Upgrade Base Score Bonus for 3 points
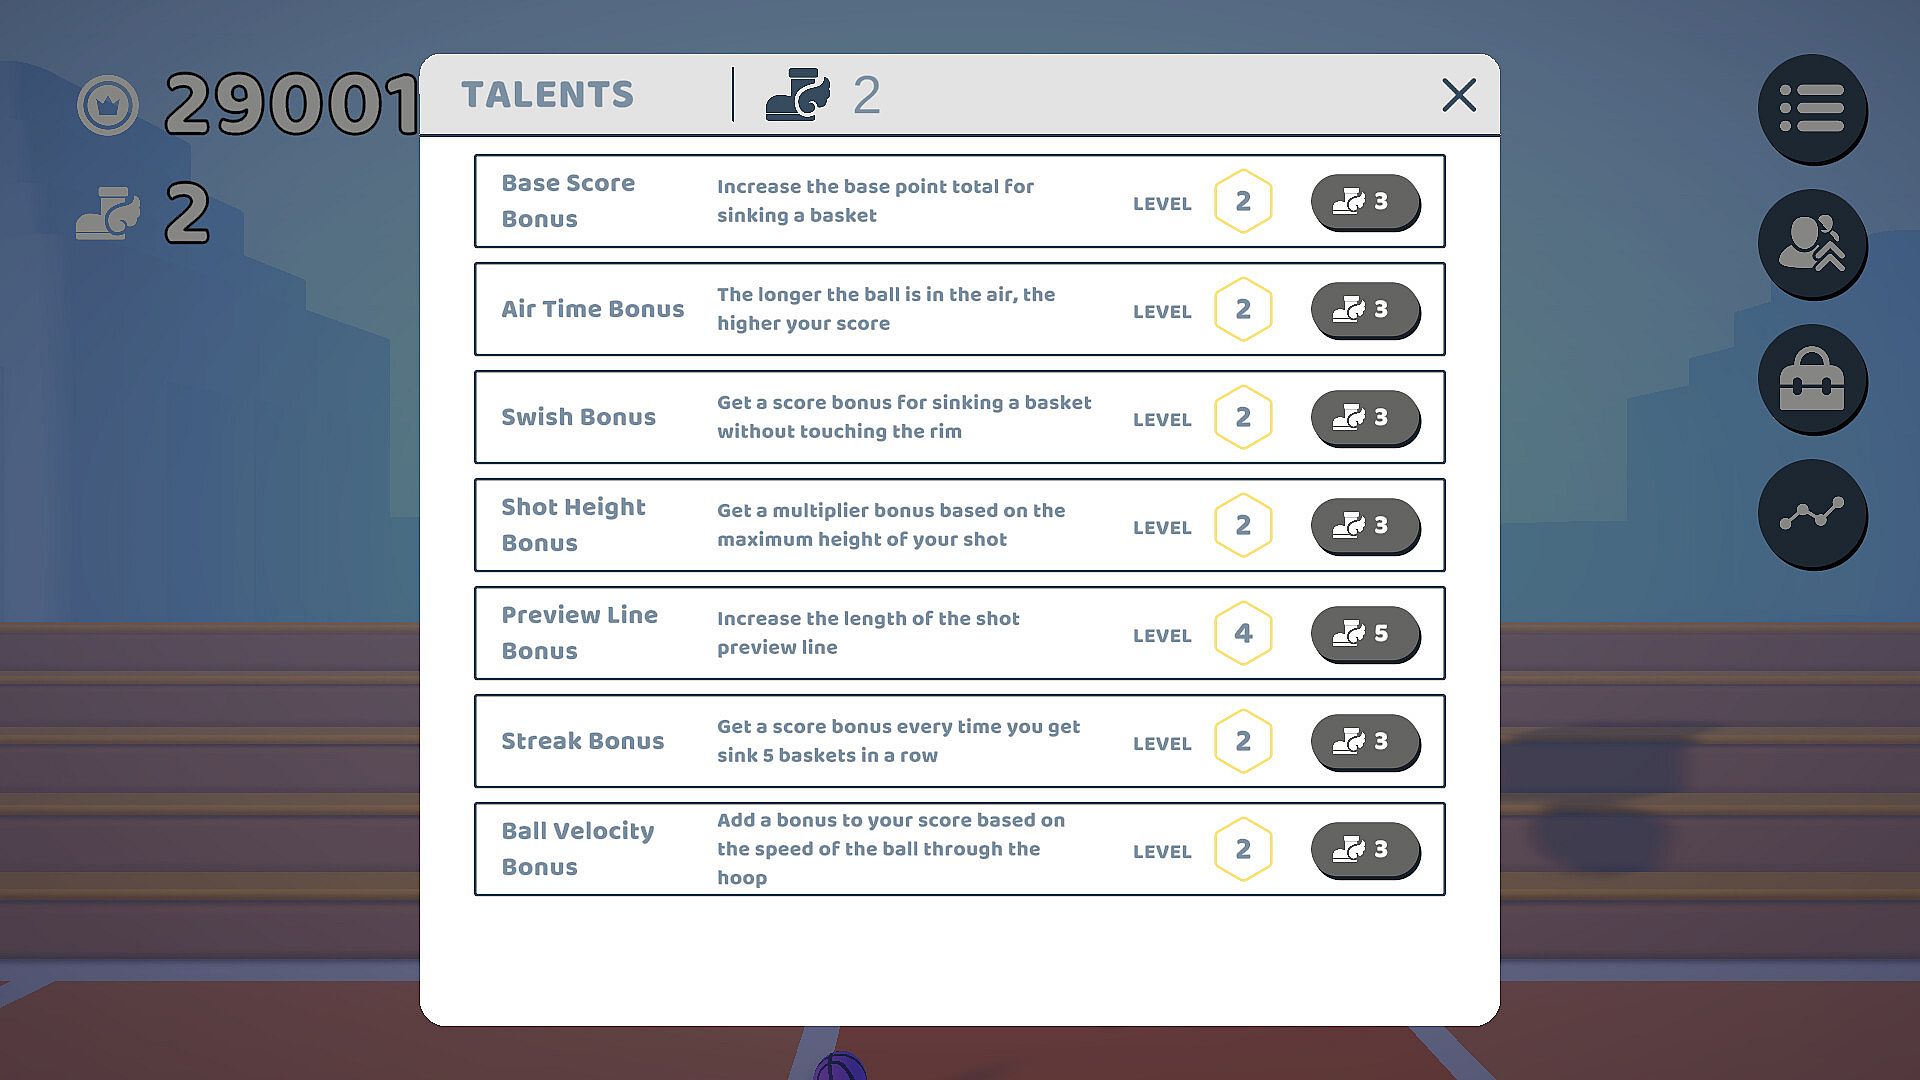The image size is (1920, 1080). click(x=1365, y=201)
